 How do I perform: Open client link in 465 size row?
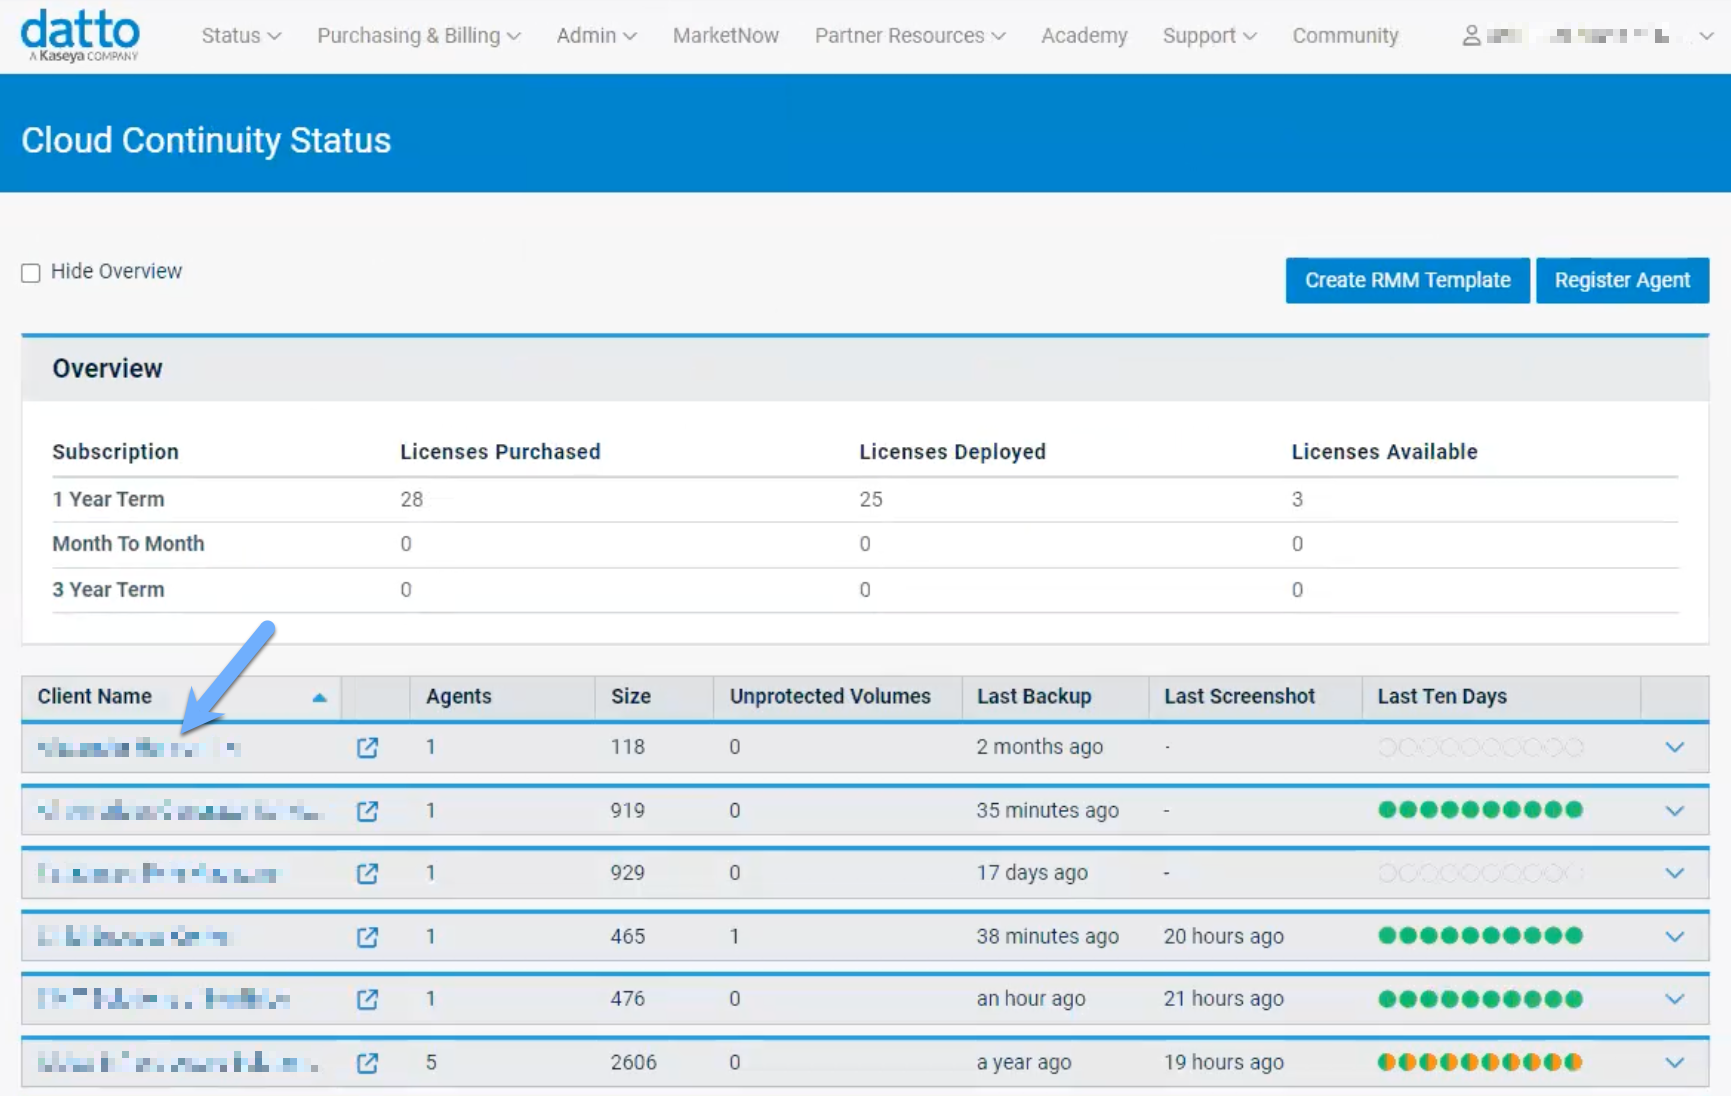[x=134, y=937]
